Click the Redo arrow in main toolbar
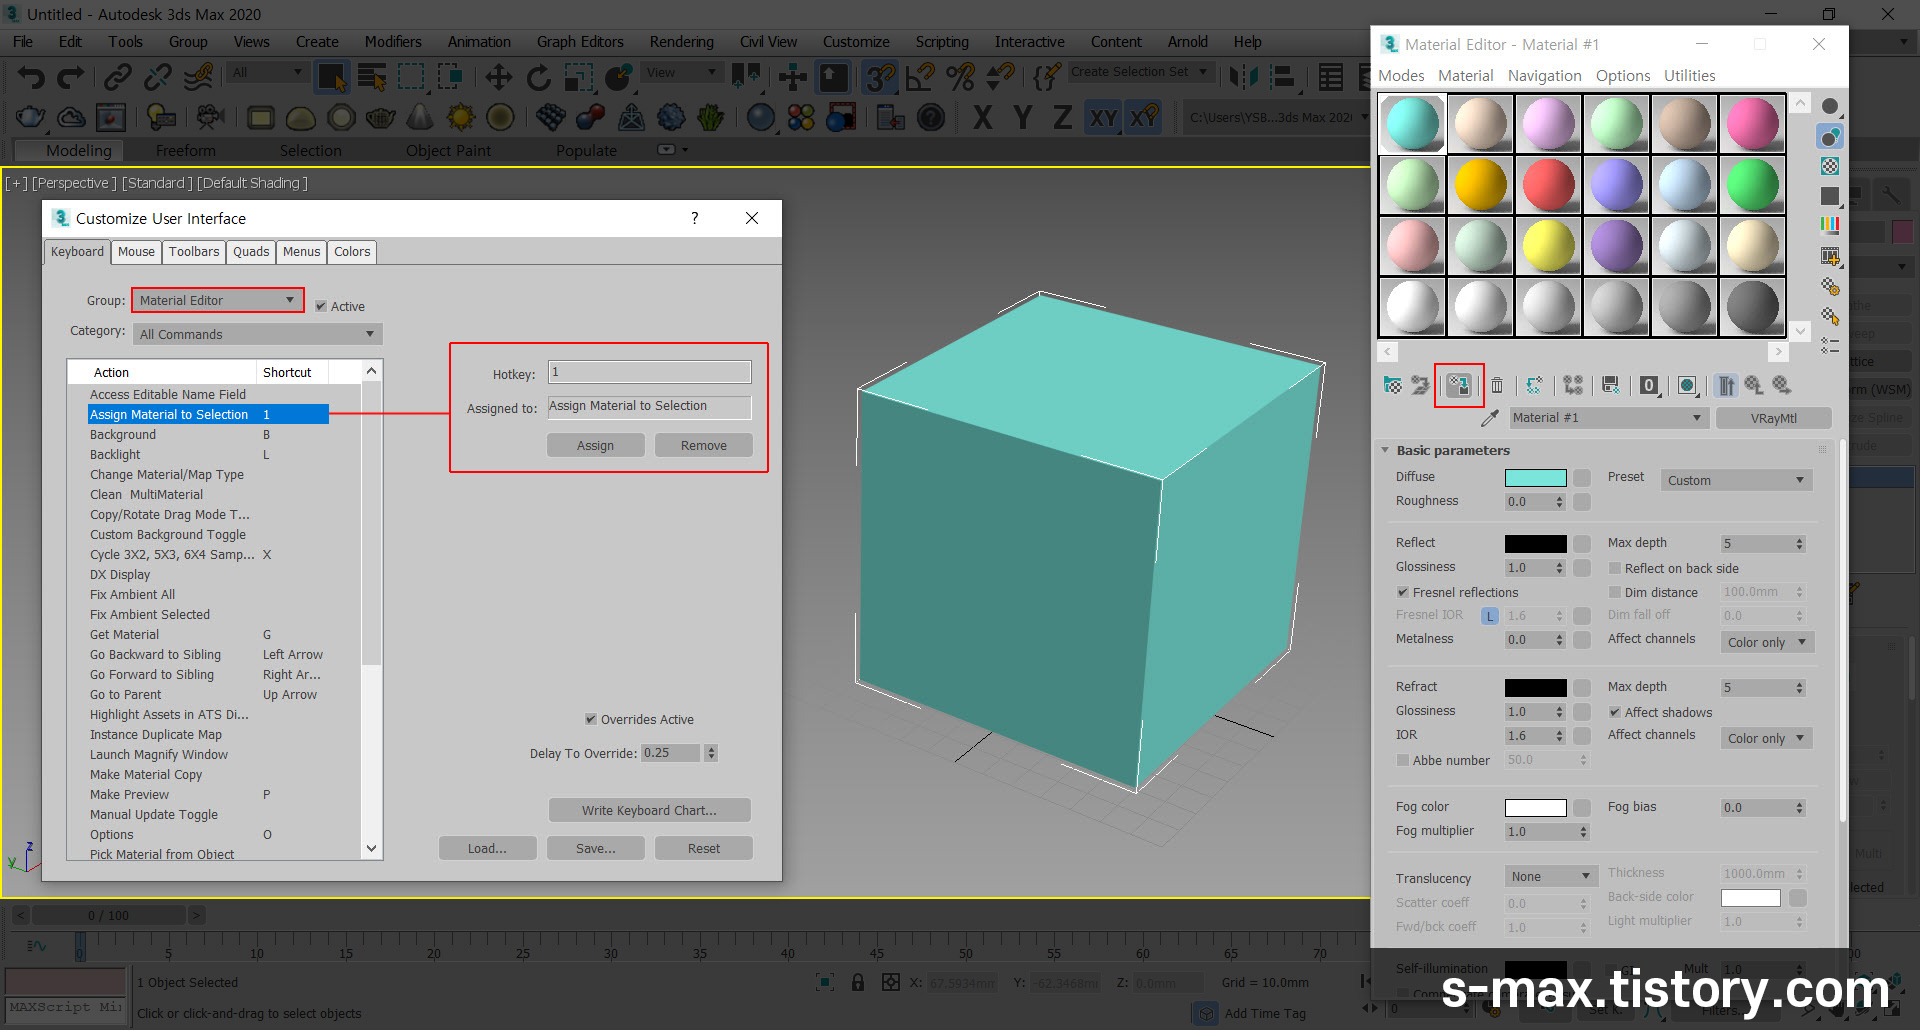Screen dimensions: 1920x1030 tap(70, 76)
